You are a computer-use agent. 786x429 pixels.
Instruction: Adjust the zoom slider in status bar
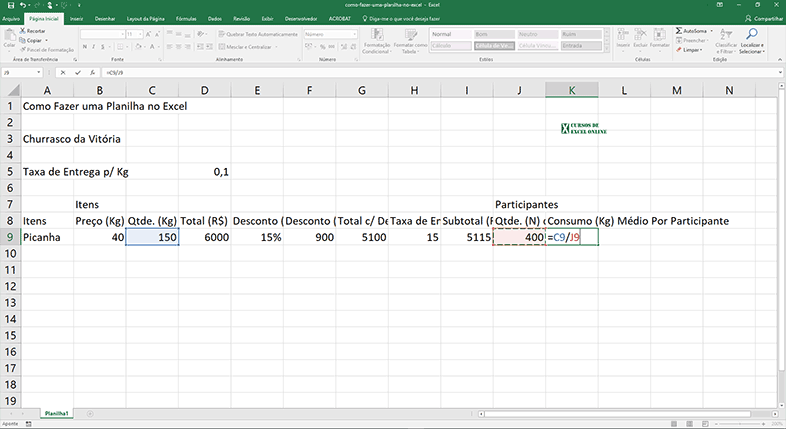[x=739, y=424]
